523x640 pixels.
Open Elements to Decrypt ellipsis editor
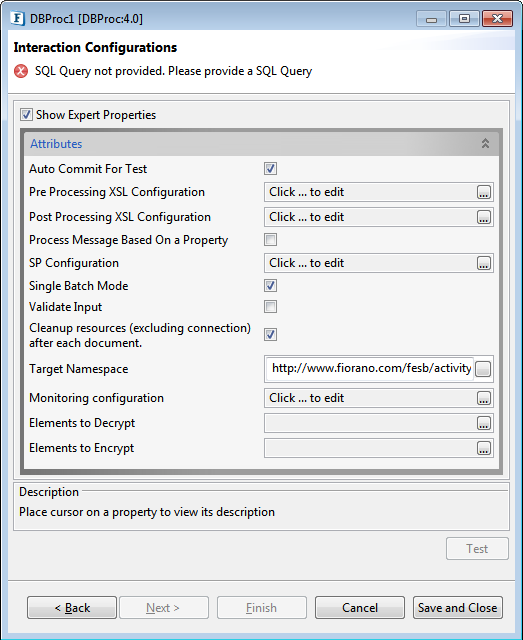483,423
